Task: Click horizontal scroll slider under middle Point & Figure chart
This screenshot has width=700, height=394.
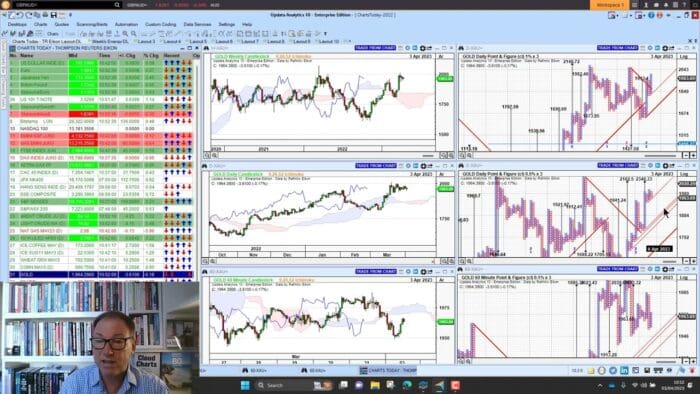Action: pyautogui.click(x=669, y=261)
